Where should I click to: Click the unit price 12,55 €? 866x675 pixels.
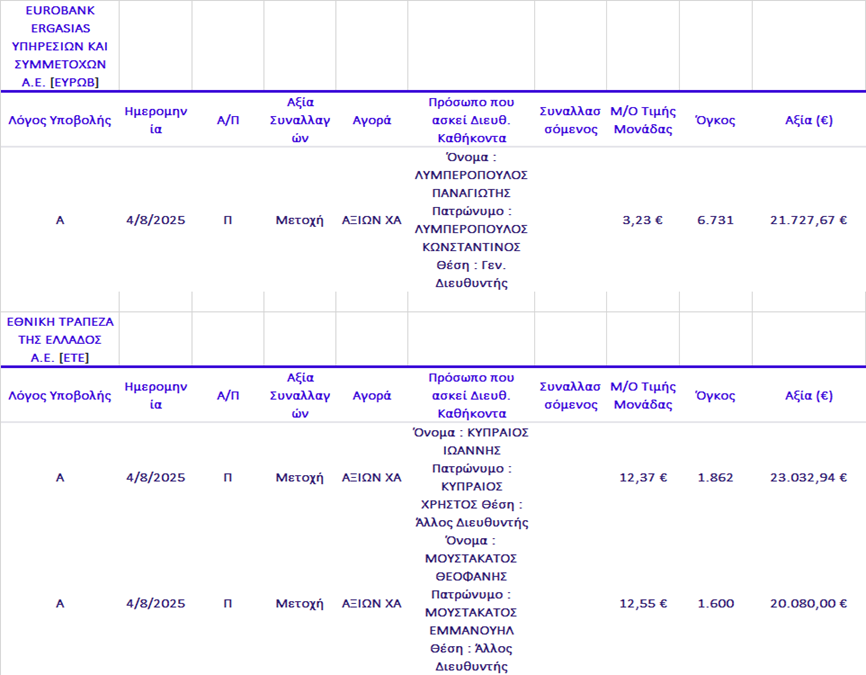coord(642,603)
